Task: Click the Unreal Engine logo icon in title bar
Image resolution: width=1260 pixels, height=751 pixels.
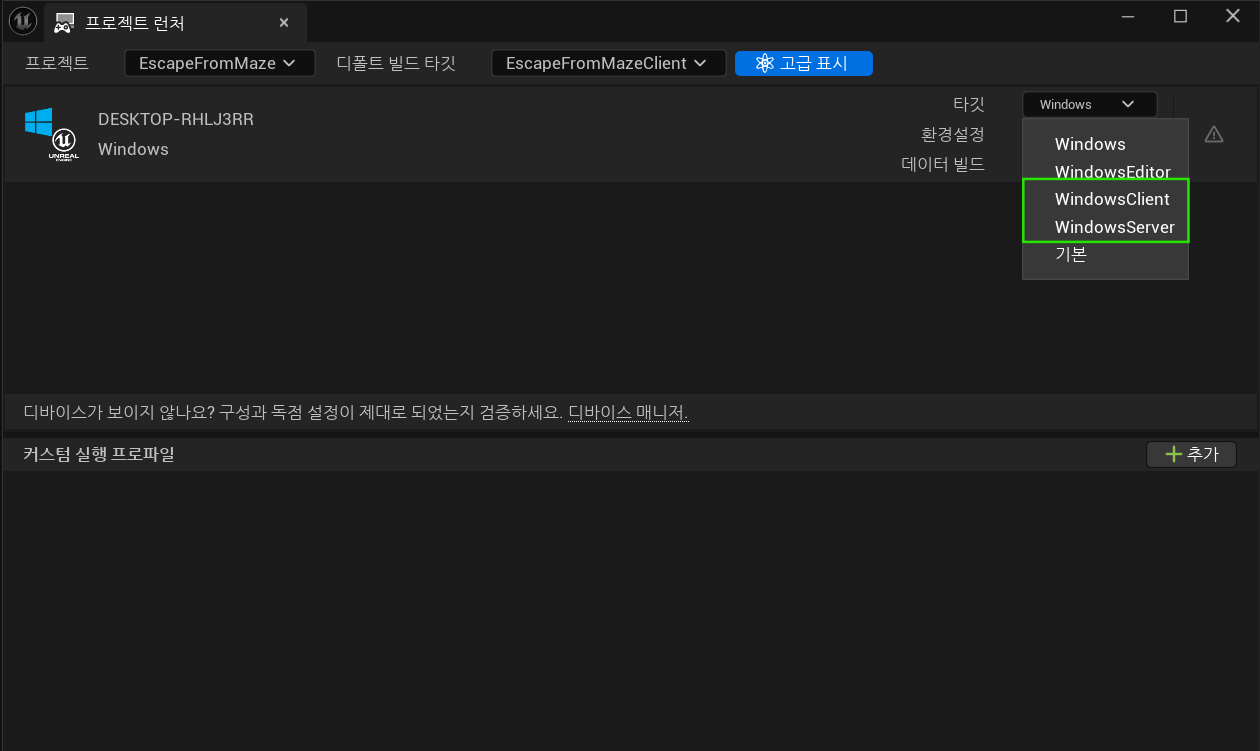Action: [x=22, y=20]
